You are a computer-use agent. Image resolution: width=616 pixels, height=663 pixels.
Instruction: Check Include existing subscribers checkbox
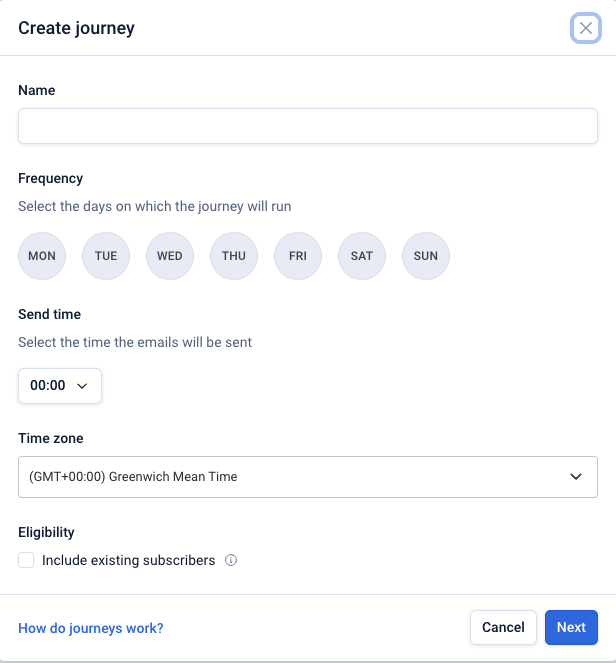coord(27,561)
